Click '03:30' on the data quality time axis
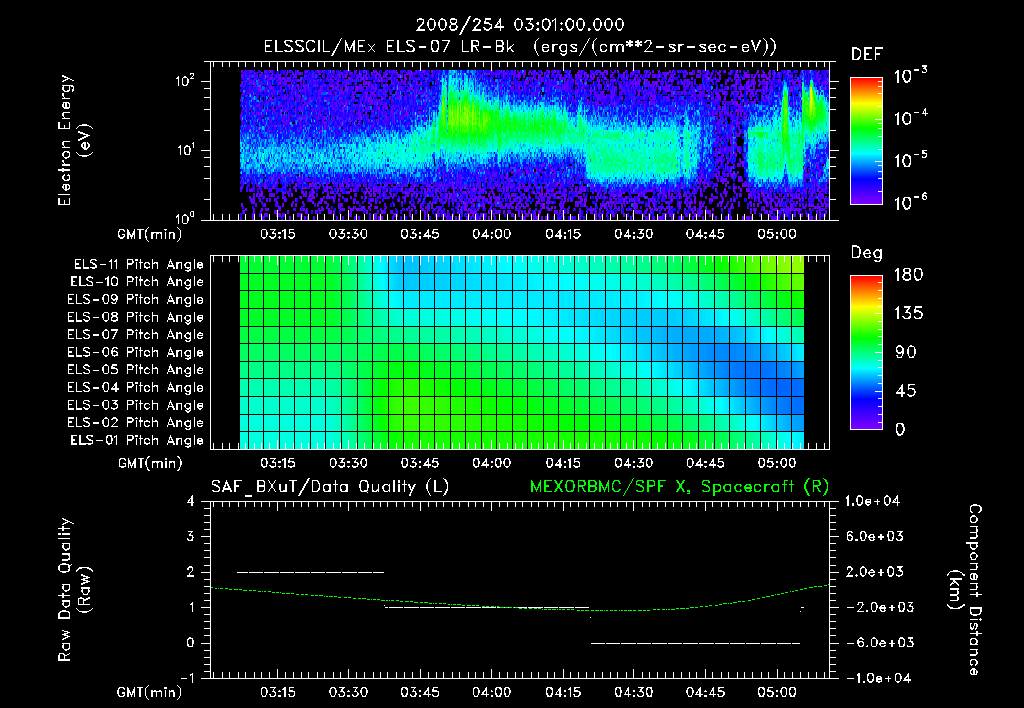 pyautogui.click(x=349, y=692)
